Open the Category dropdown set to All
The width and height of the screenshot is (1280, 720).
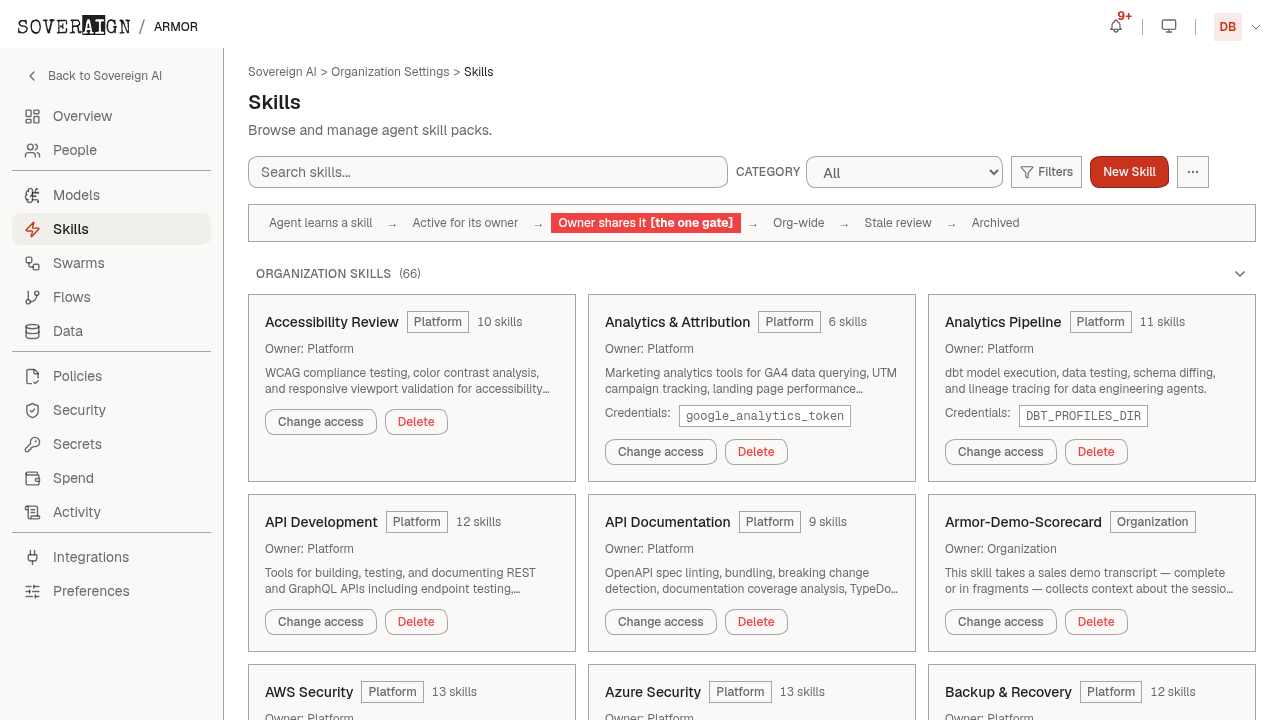[904, 172]
